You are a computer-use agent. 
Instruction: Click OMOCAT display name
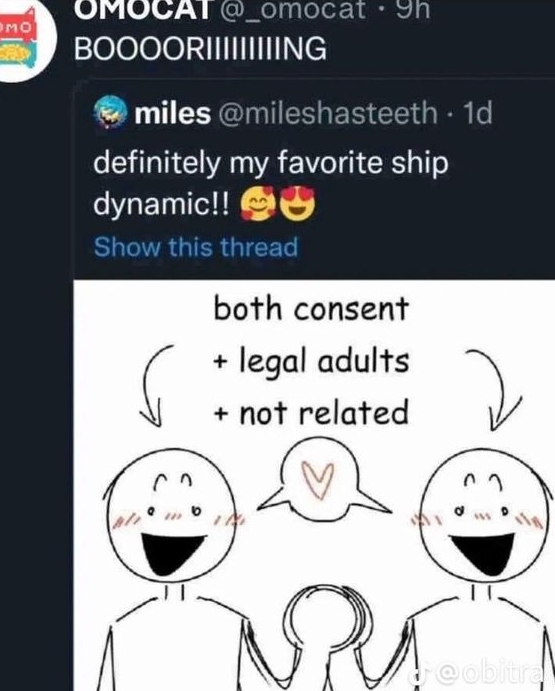tap(142, 8)
